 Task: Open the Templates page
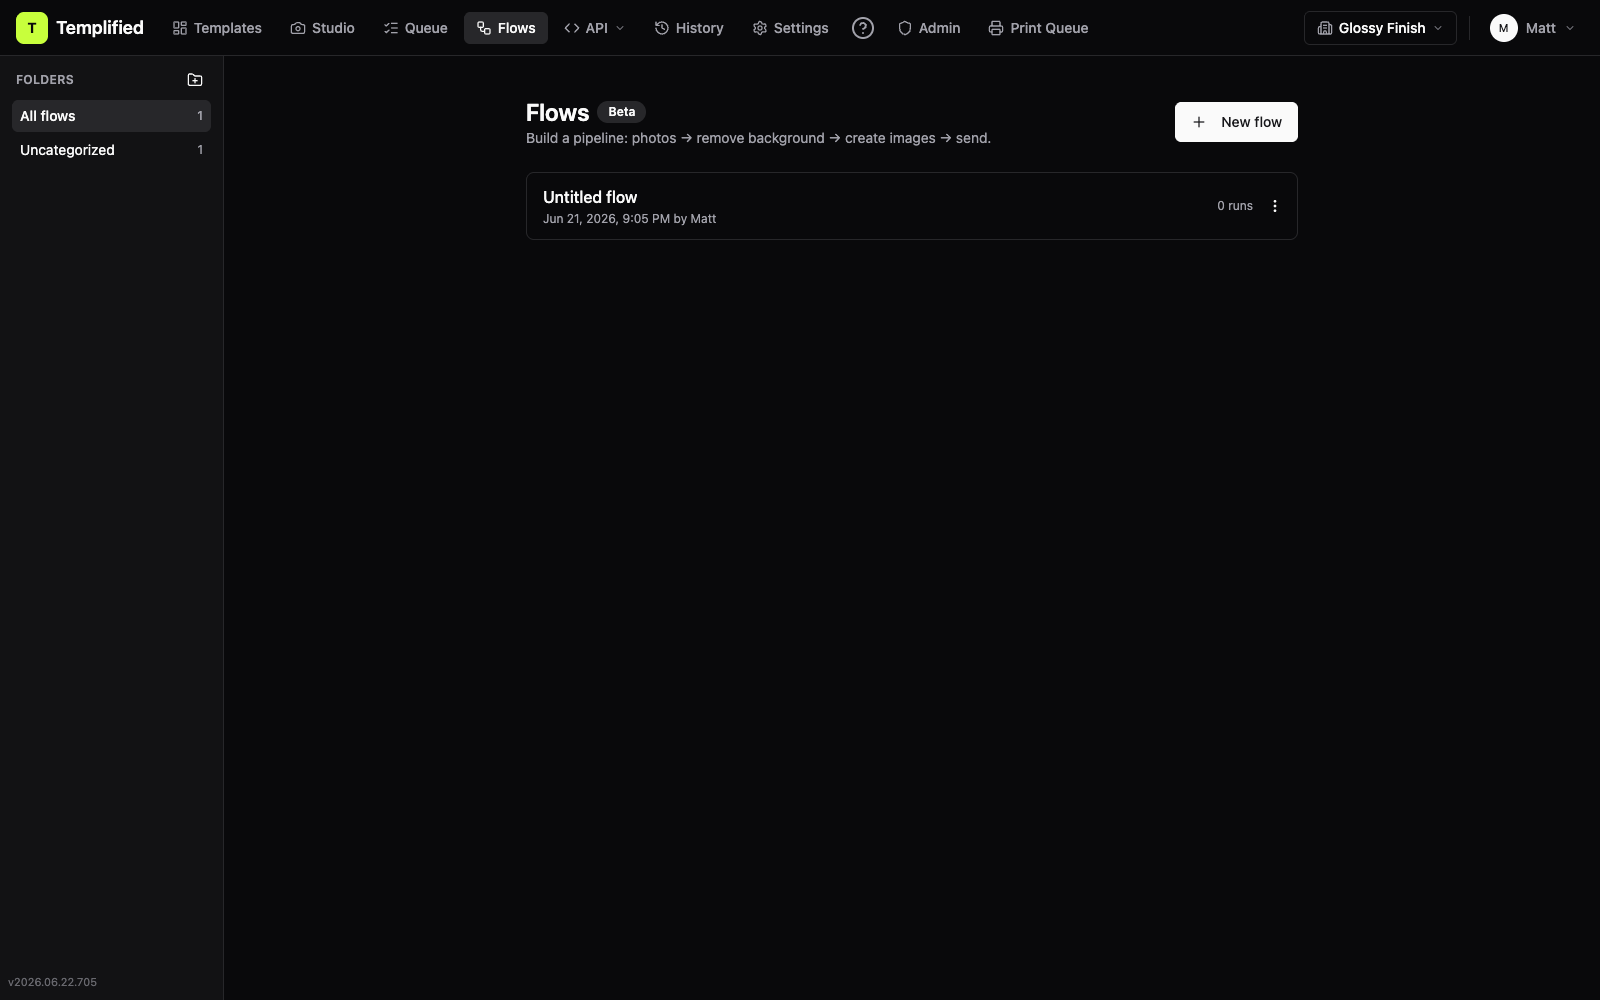(217, 28)
